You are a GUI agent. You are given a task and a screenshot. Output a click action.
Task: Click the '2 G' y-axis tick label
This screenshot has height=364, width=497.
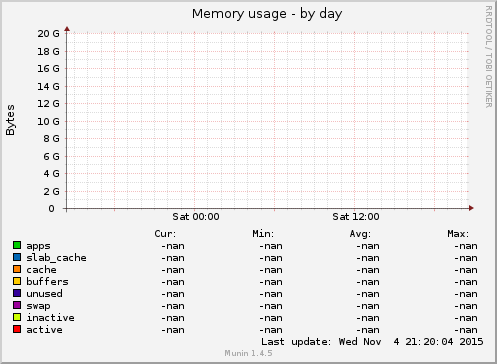[x=51, y=192]
